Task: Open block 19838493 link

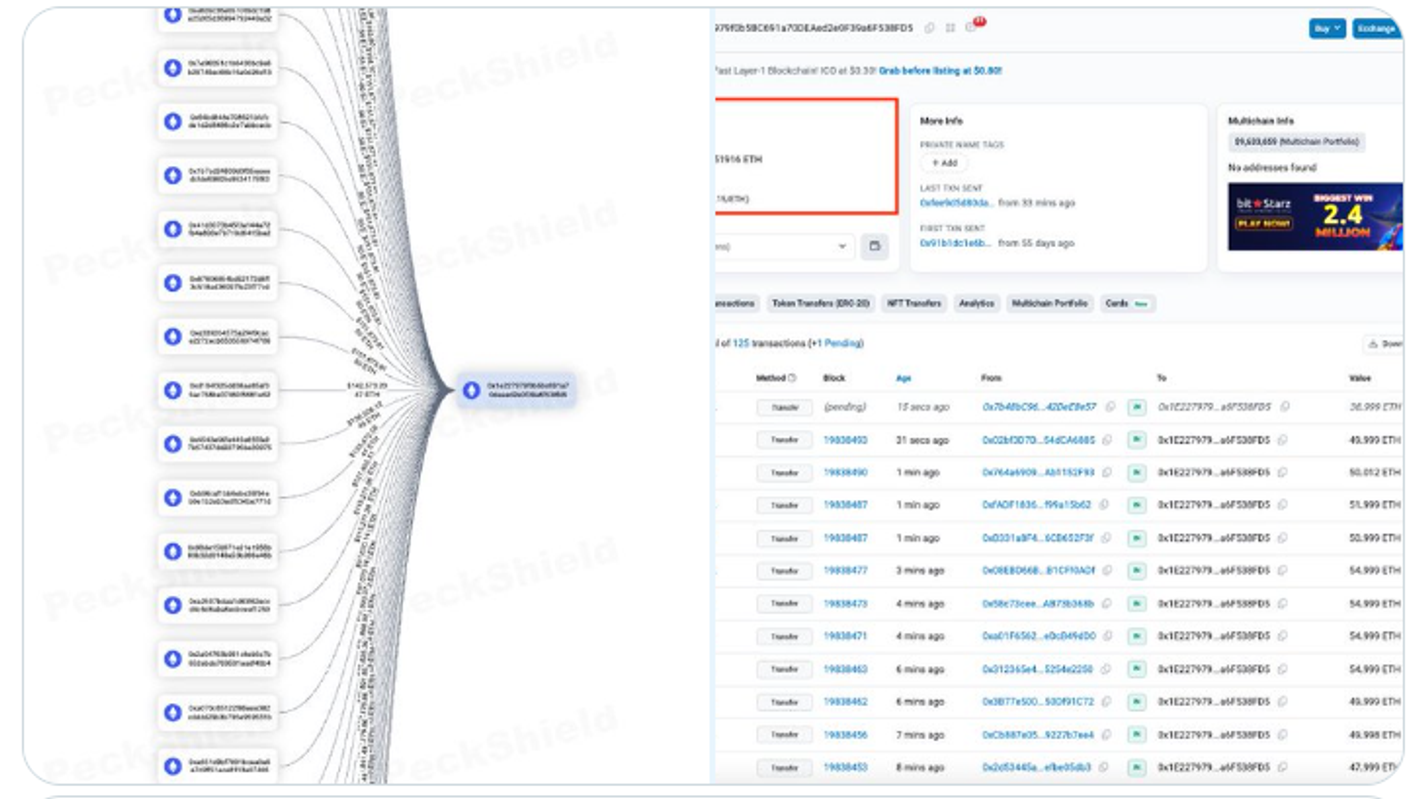Action: pos(845,440)
